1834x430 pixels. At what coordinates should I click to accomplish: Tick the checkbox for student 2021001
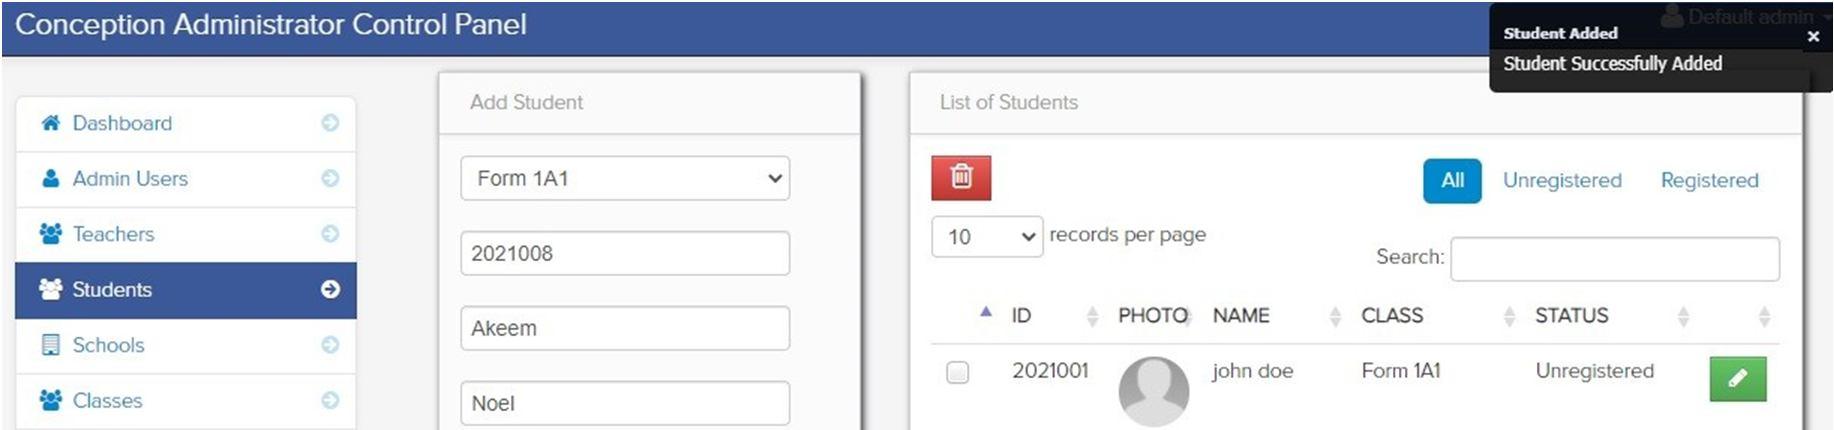point(957,373)
